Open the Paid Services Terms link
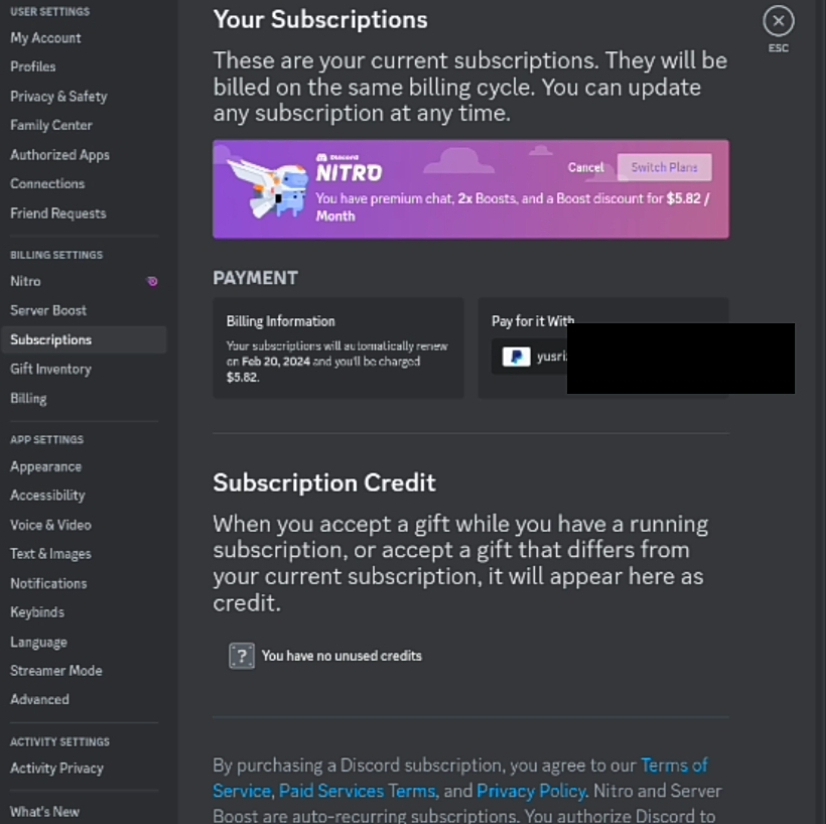This screenshot has height=824, width=826. (x=358, y=791)
